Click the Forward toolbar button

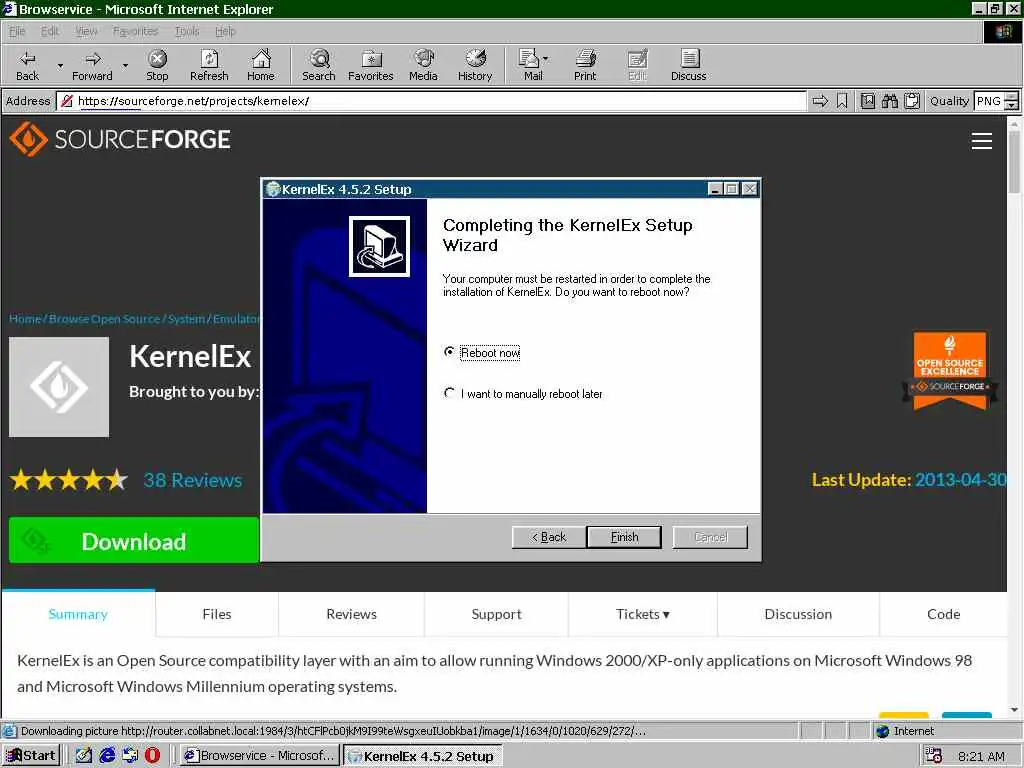click(92, 65)
